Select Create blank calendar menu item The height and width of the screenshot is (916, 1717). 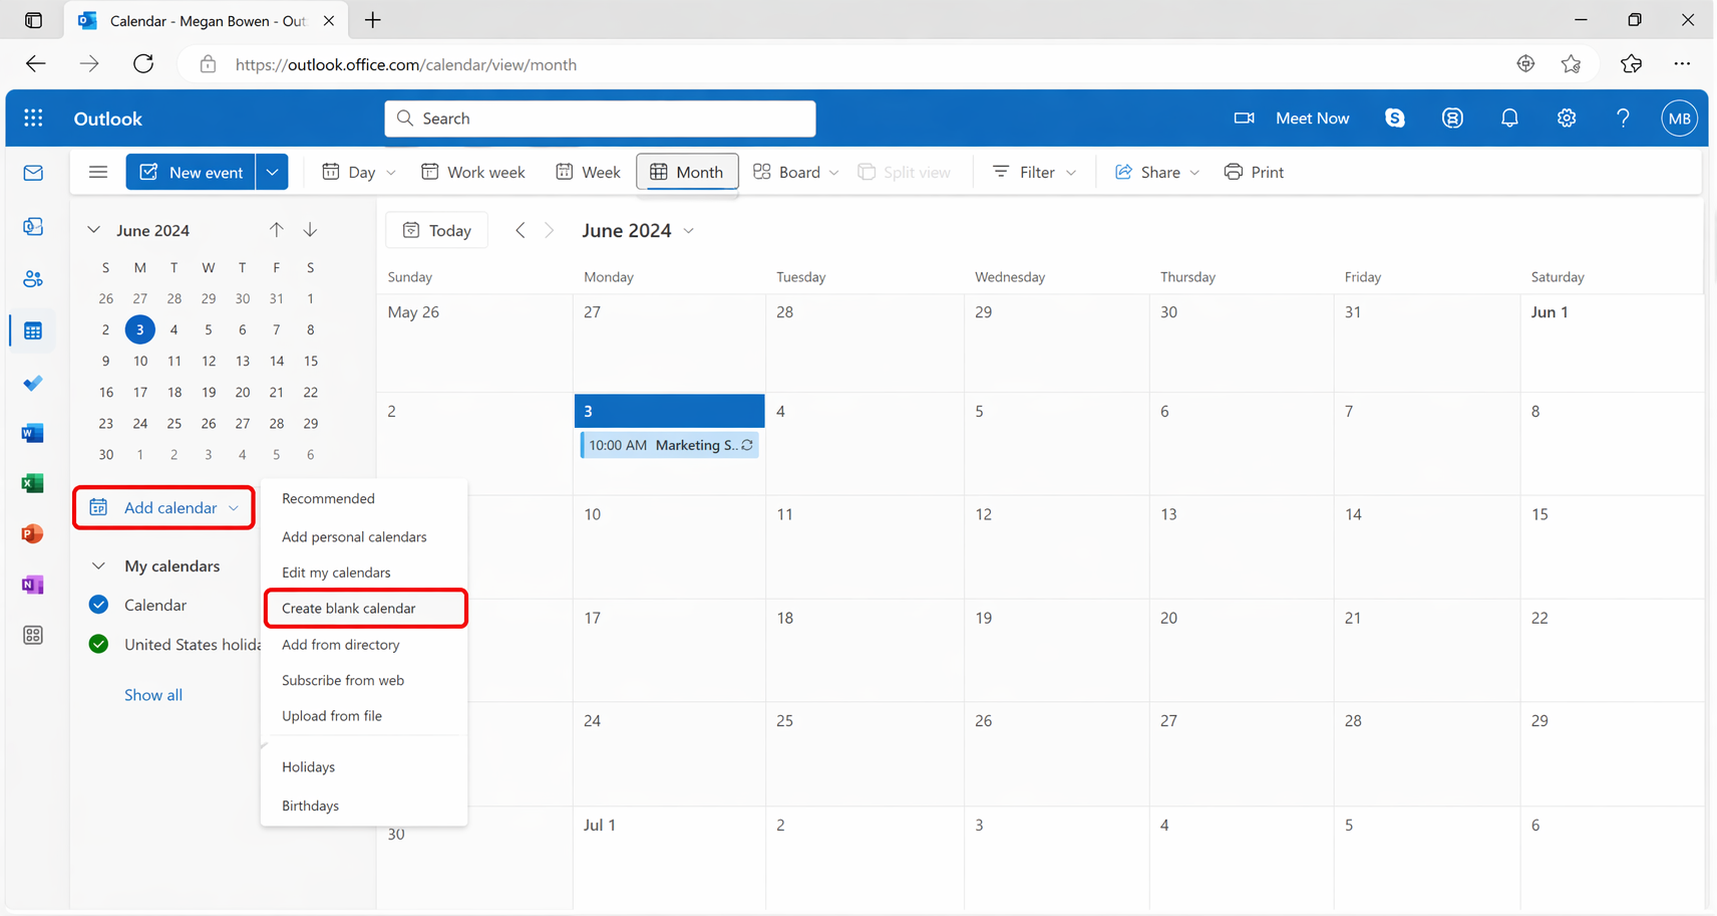[348, 608]
